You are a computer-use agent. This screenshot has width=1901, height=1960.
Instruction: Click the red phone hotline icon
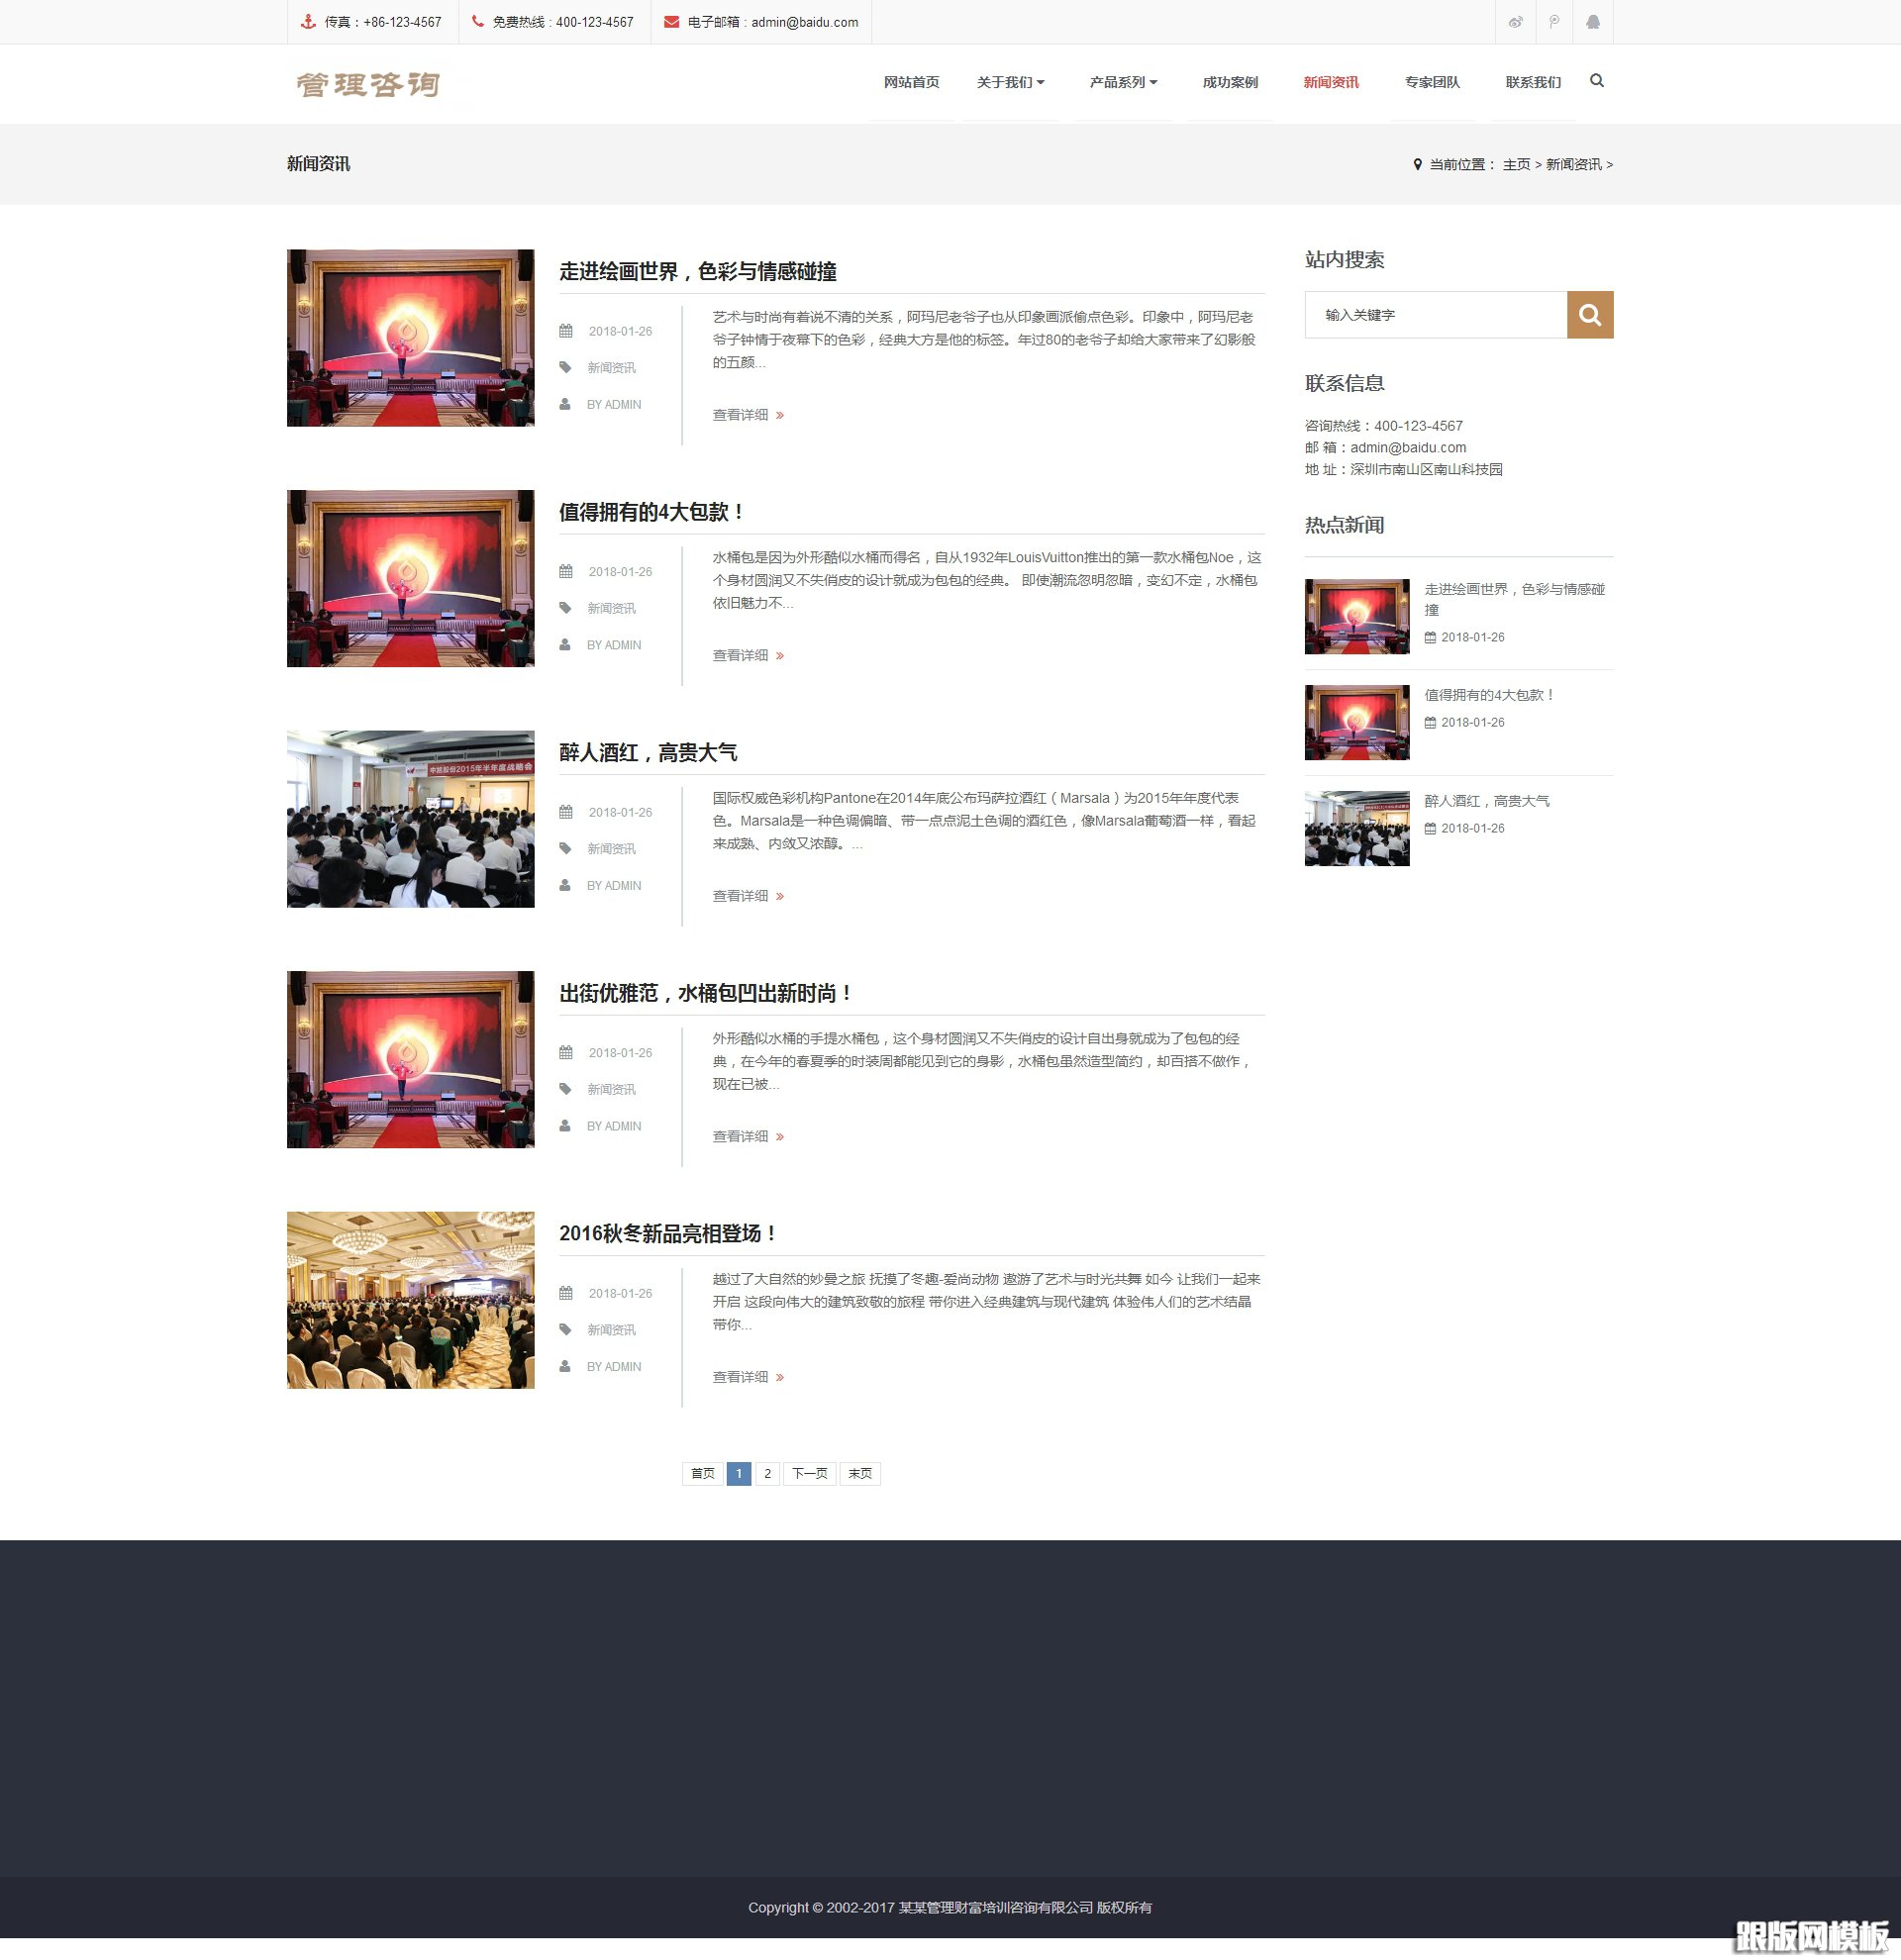477,22
